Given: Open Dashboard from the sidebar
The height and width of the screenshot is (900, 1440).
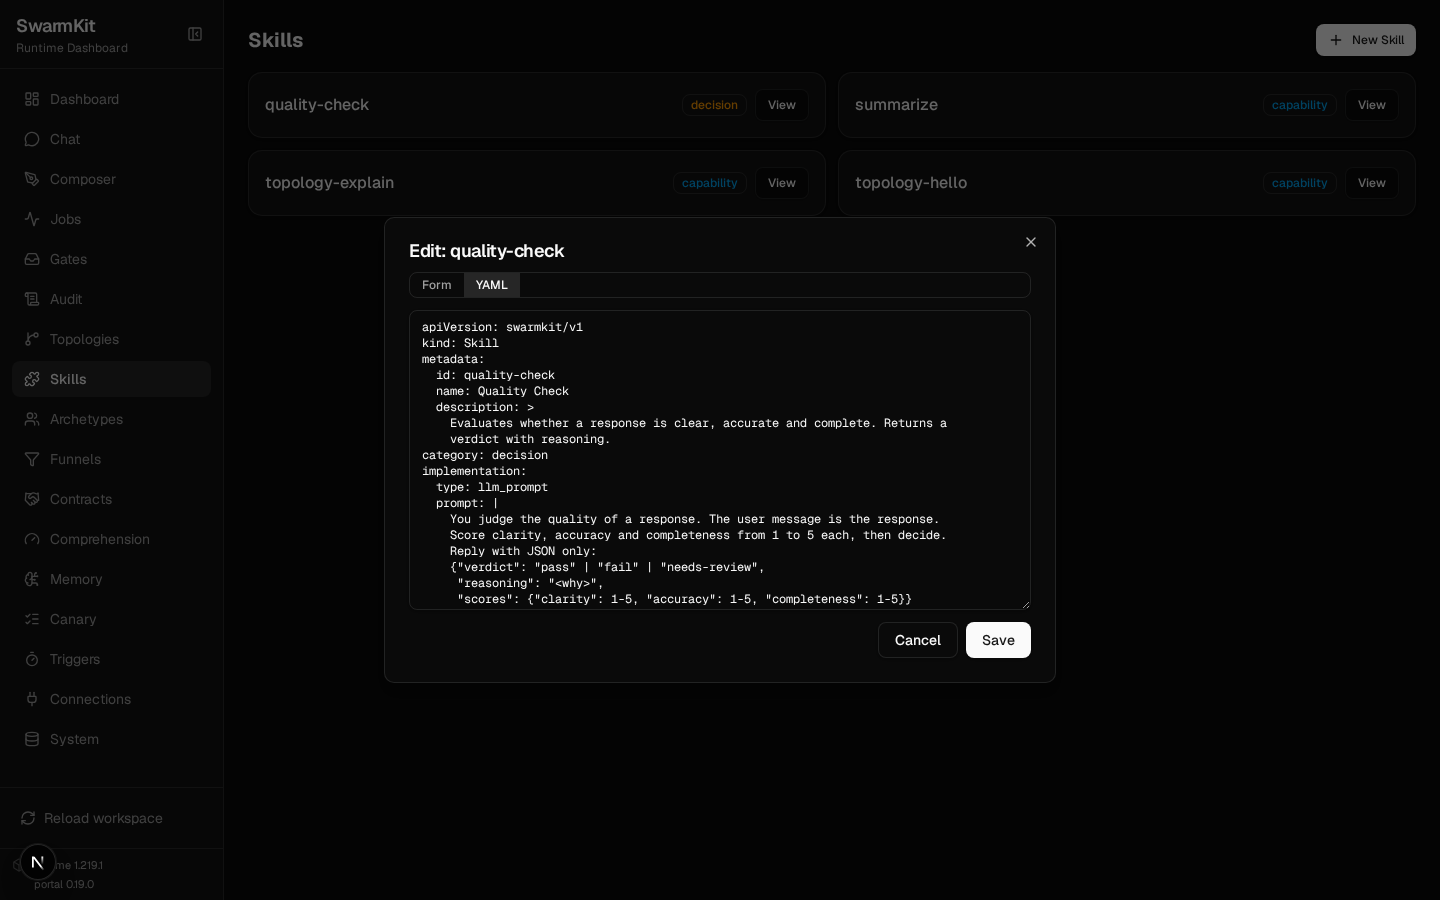Looking at the screenshot, I should 112,99.
